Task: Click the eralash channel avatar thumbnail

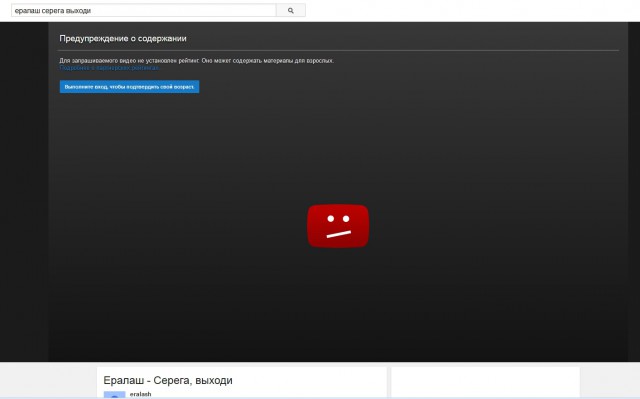Action: [x=114, y=395]
